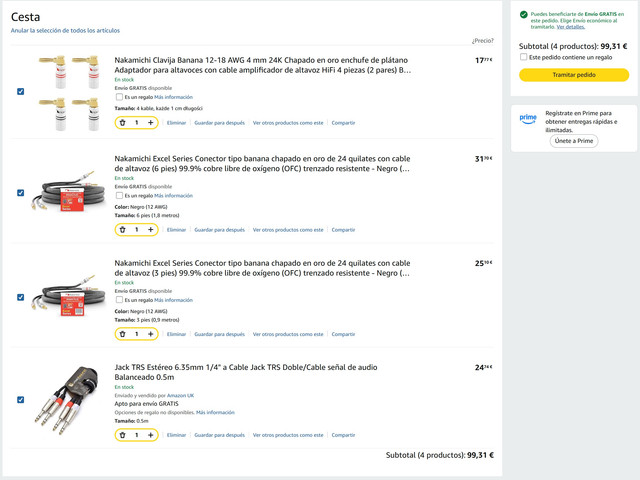Open Amazon UK seller link
640x480 pixels.
[x=180, y=396]
